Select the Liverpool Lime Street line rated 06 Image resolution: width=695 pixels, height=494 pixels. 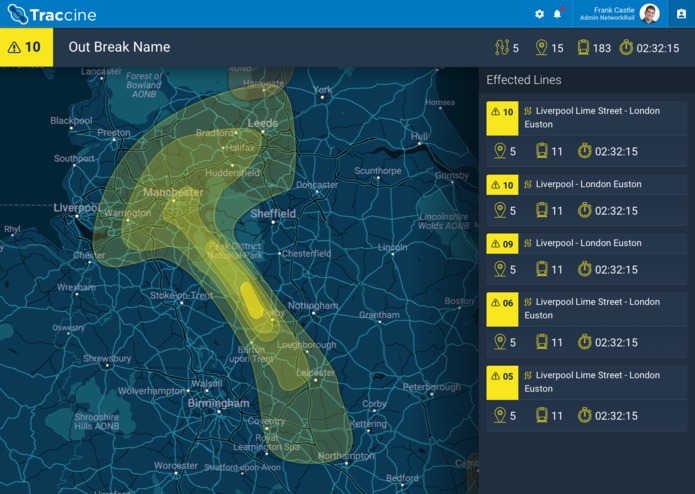pyautogui.click(x=586, y=325)
